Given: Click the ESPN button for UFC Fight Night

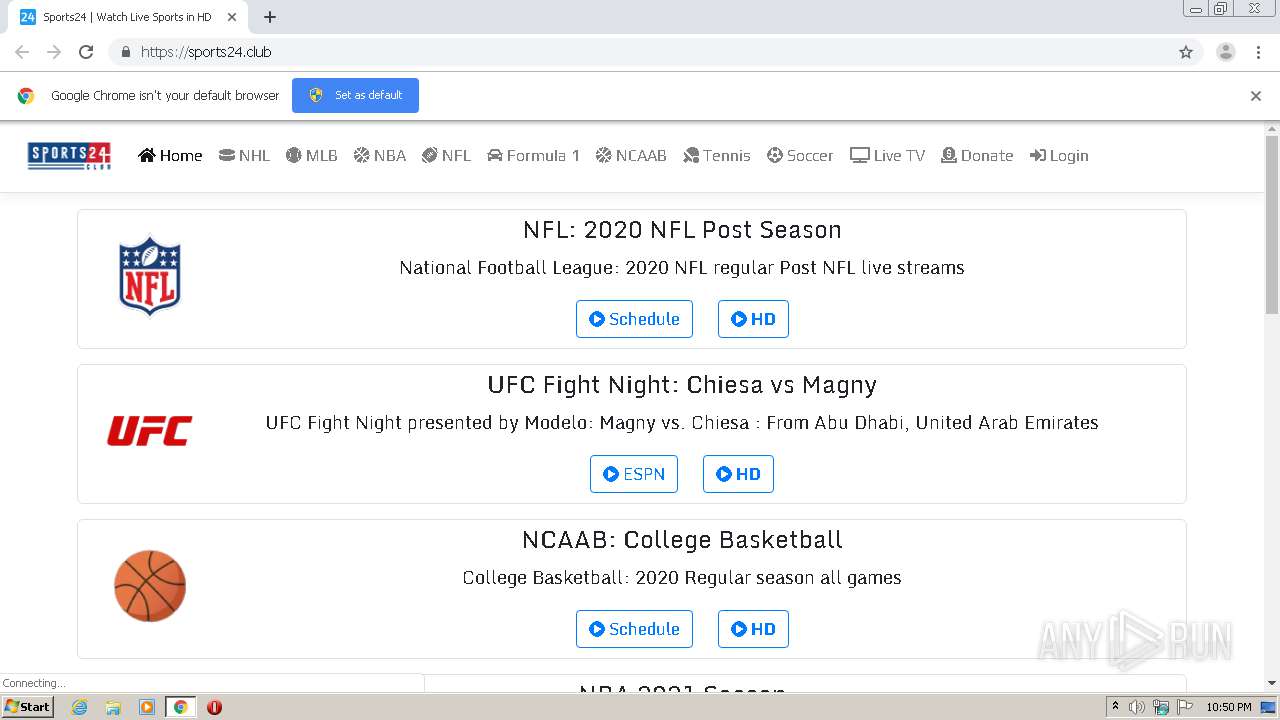Looking at the screenshot, I should tap(634, 474).
